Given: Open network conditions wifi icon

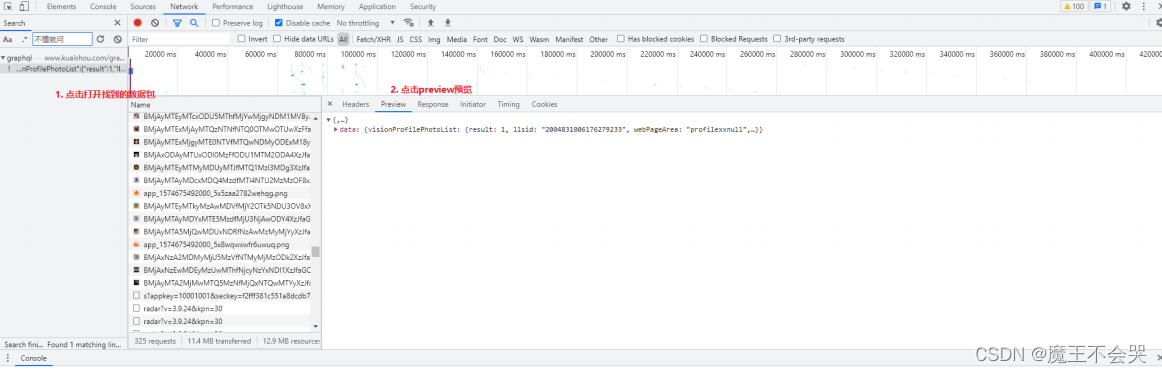Looking at the screenshot, I should 408,23.
